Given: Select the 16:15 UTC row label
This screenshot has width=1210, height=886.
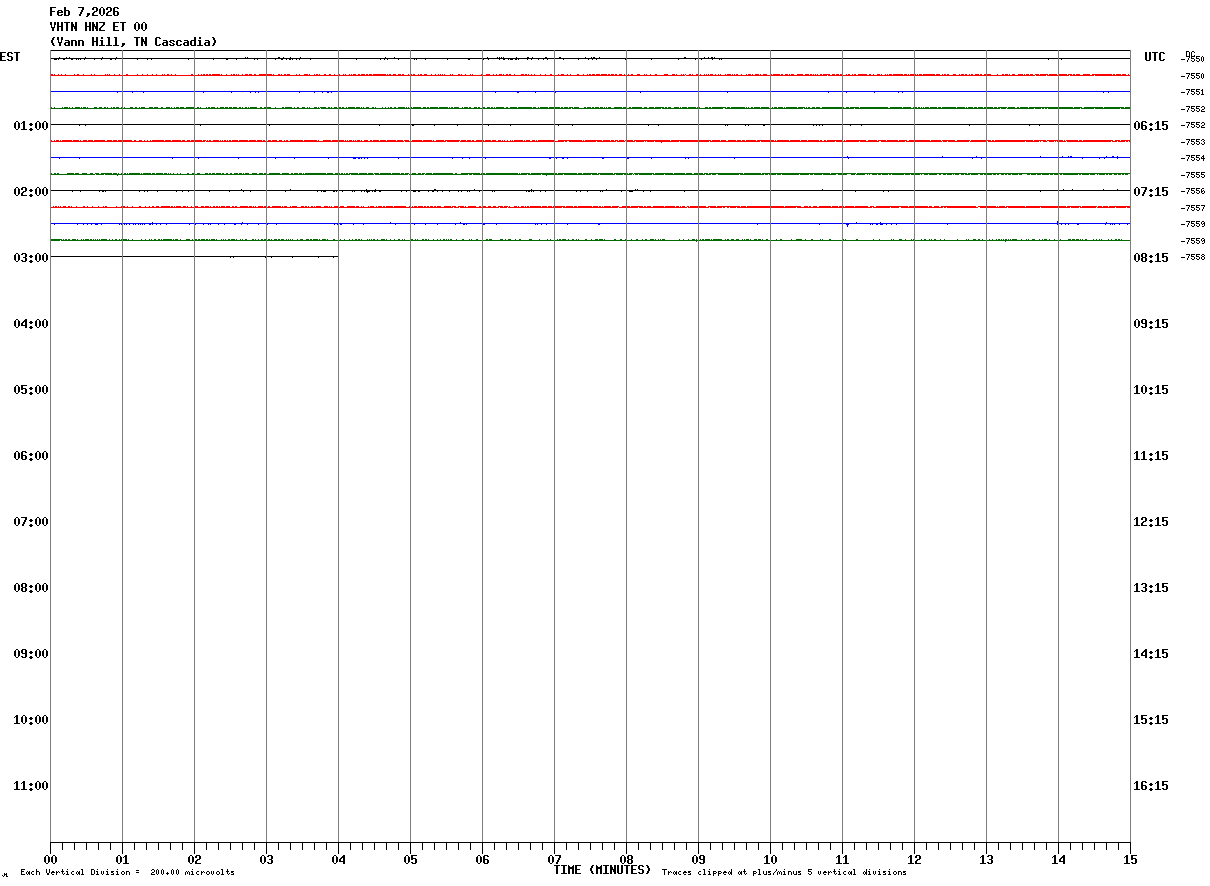Looking at the screenshot, I should point(1151,785).
